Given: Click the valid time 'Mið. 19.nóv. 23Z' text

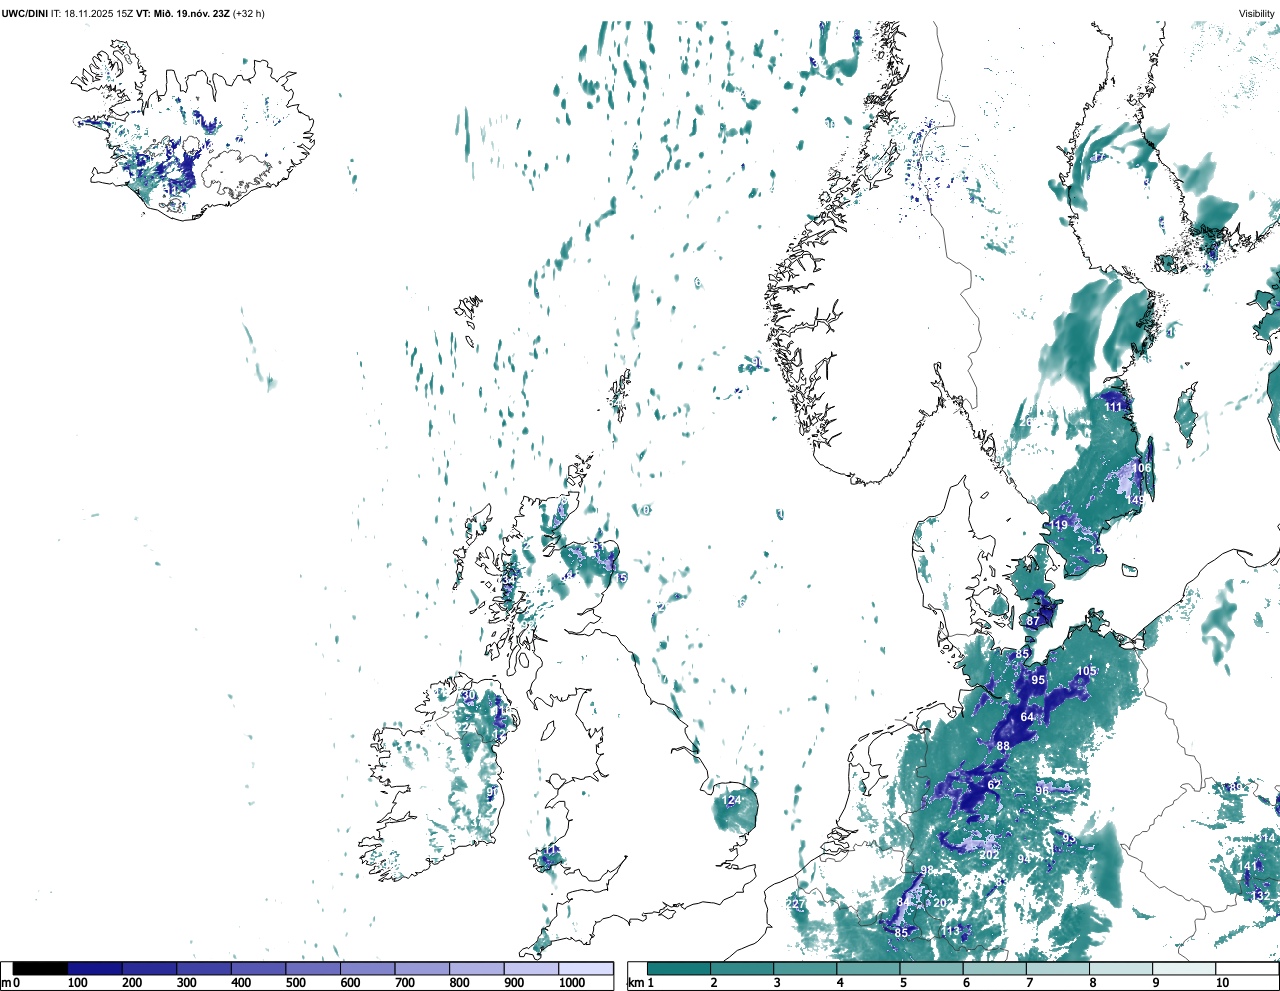Looking at the screenshot, I should tap(190, 13).
